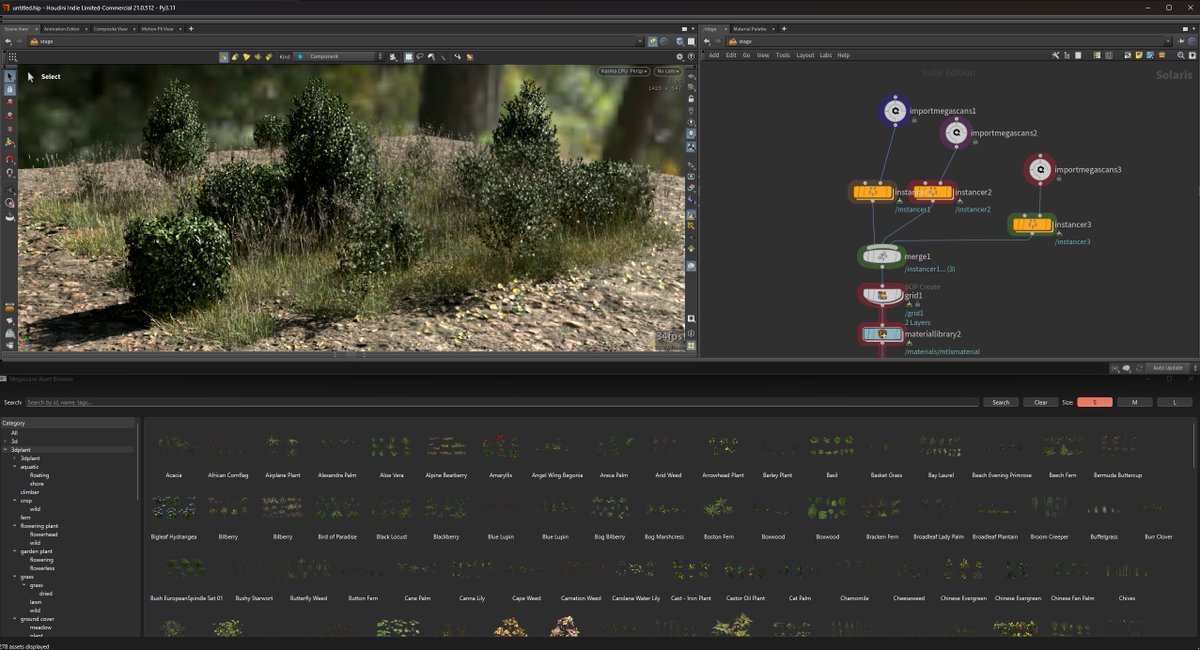Collapse the flowering plant subcategory
The height and width of the screenshot is (650, 1200).
coord(14,526)
